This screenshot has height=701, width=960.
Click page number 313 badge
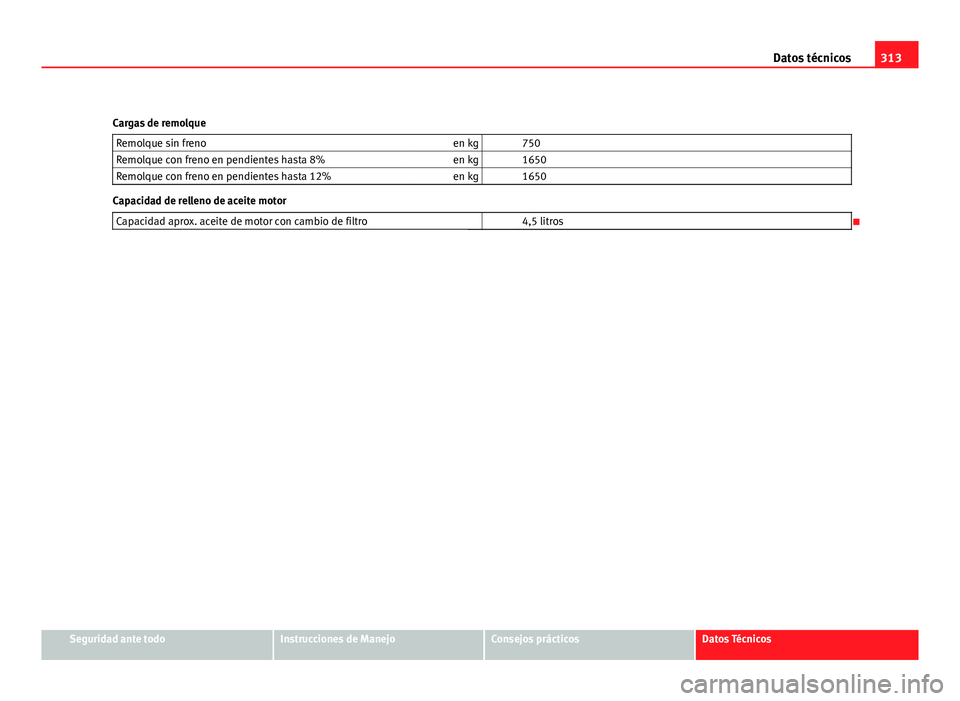896,54
